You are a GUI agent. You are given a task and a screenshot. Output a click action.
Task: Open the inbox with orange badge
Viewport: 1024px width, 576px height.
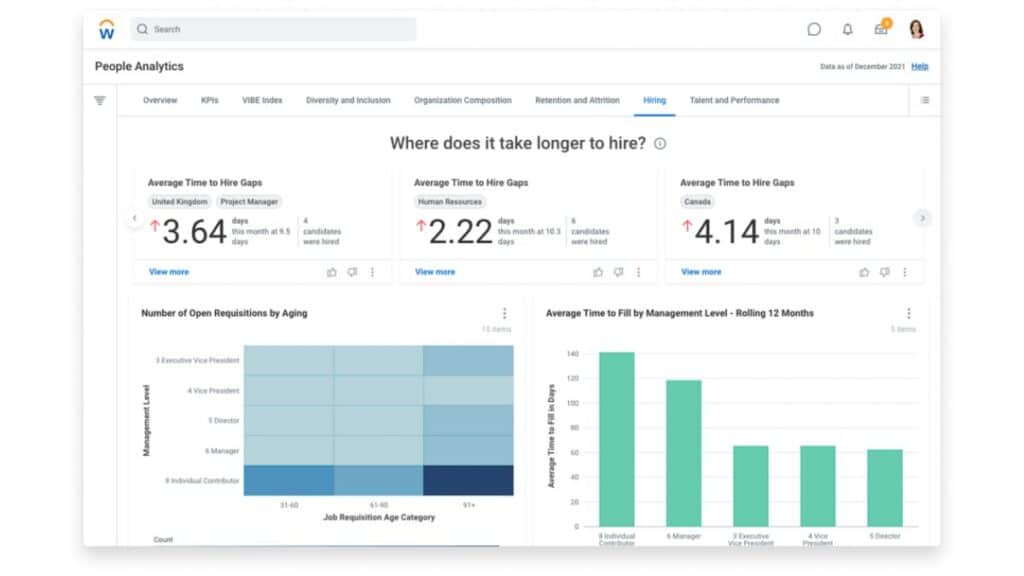(x=882, y=28)
